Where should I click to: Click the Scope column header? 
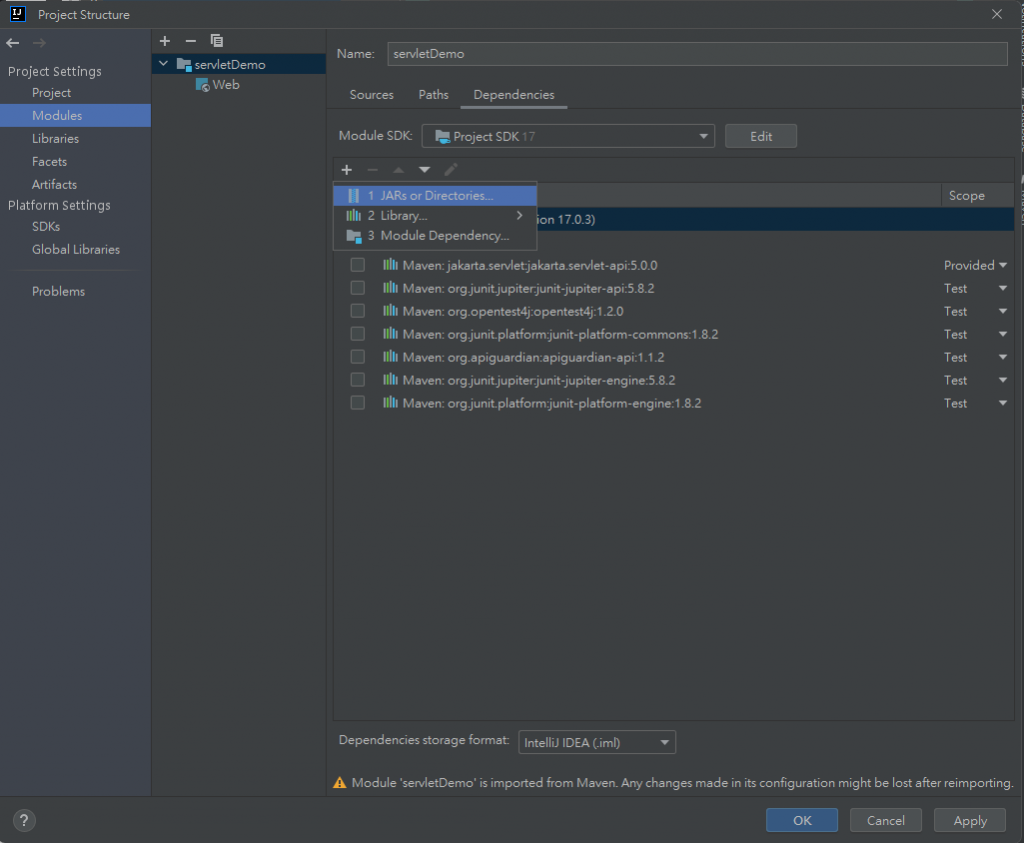977,195
